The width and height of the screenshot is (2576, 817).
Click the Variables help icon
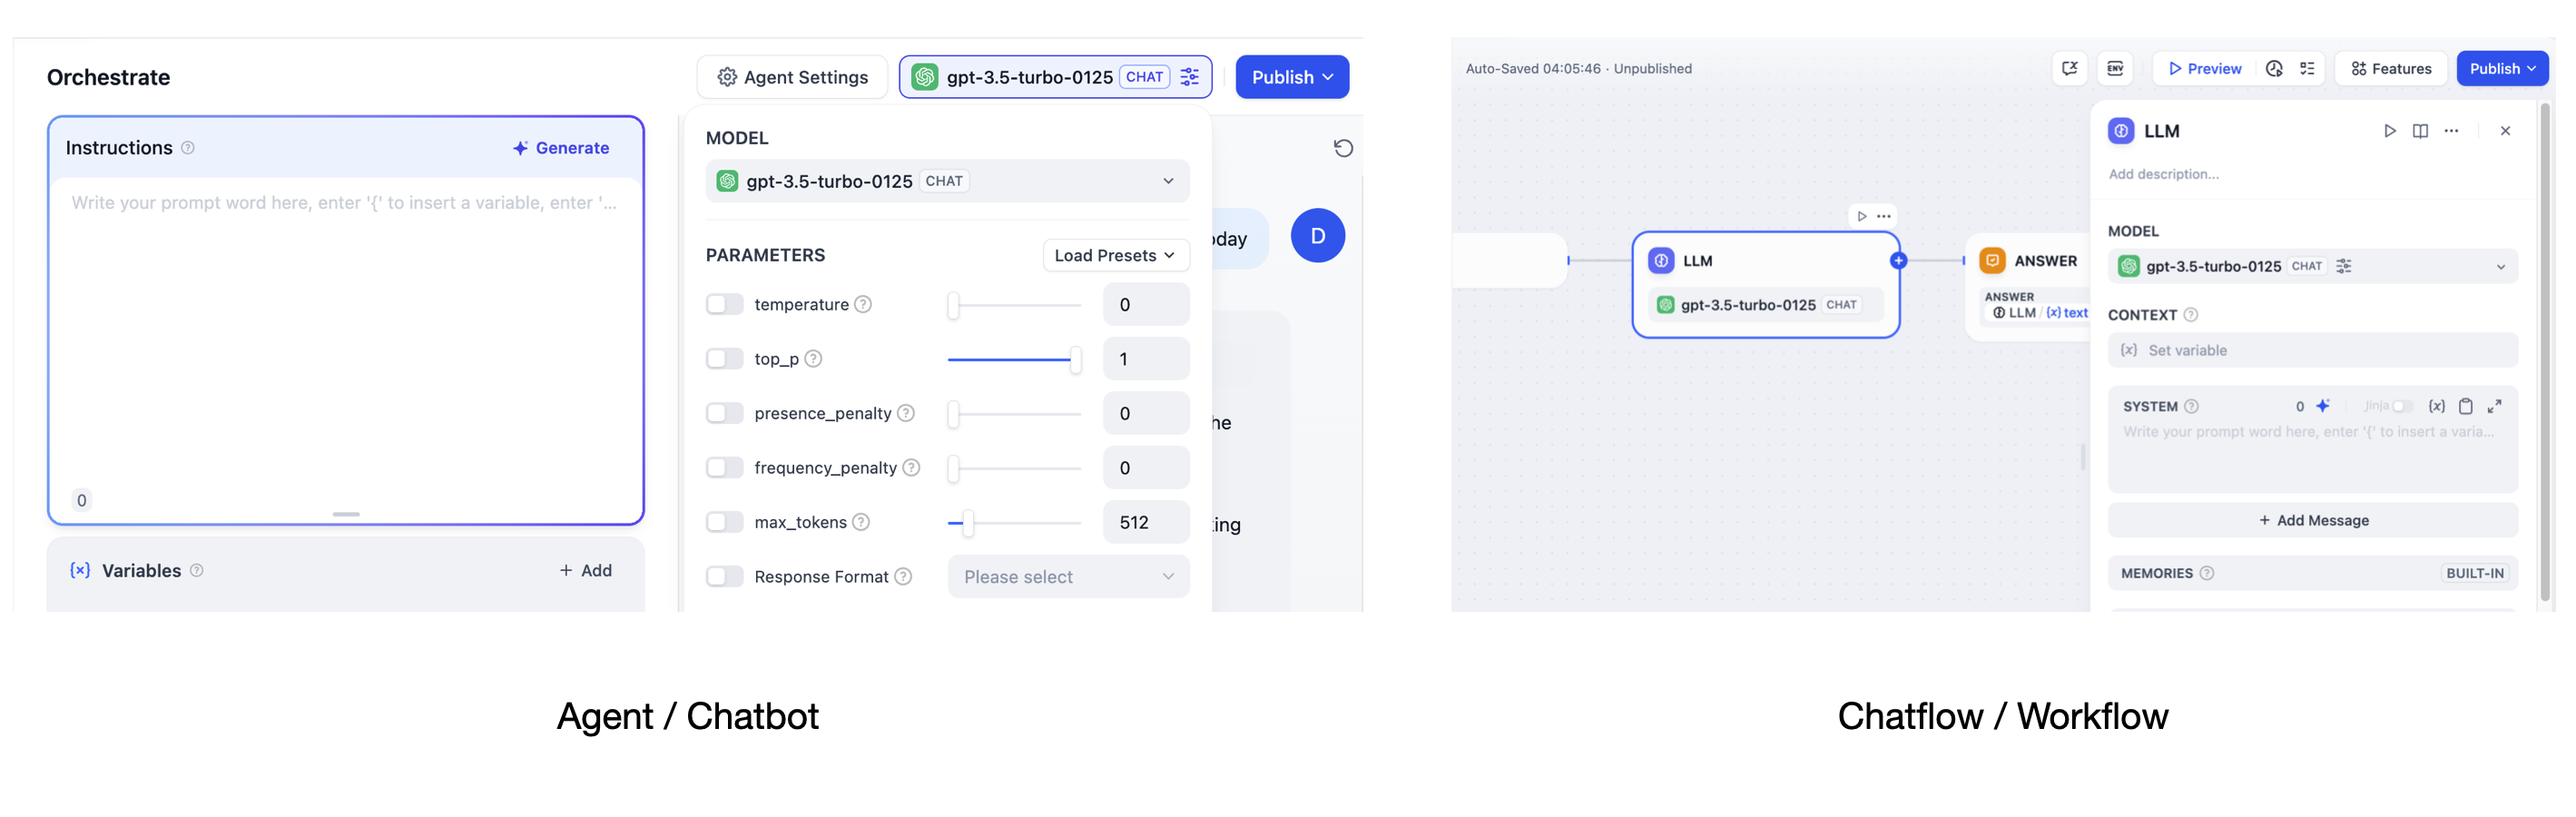[197, 570]
